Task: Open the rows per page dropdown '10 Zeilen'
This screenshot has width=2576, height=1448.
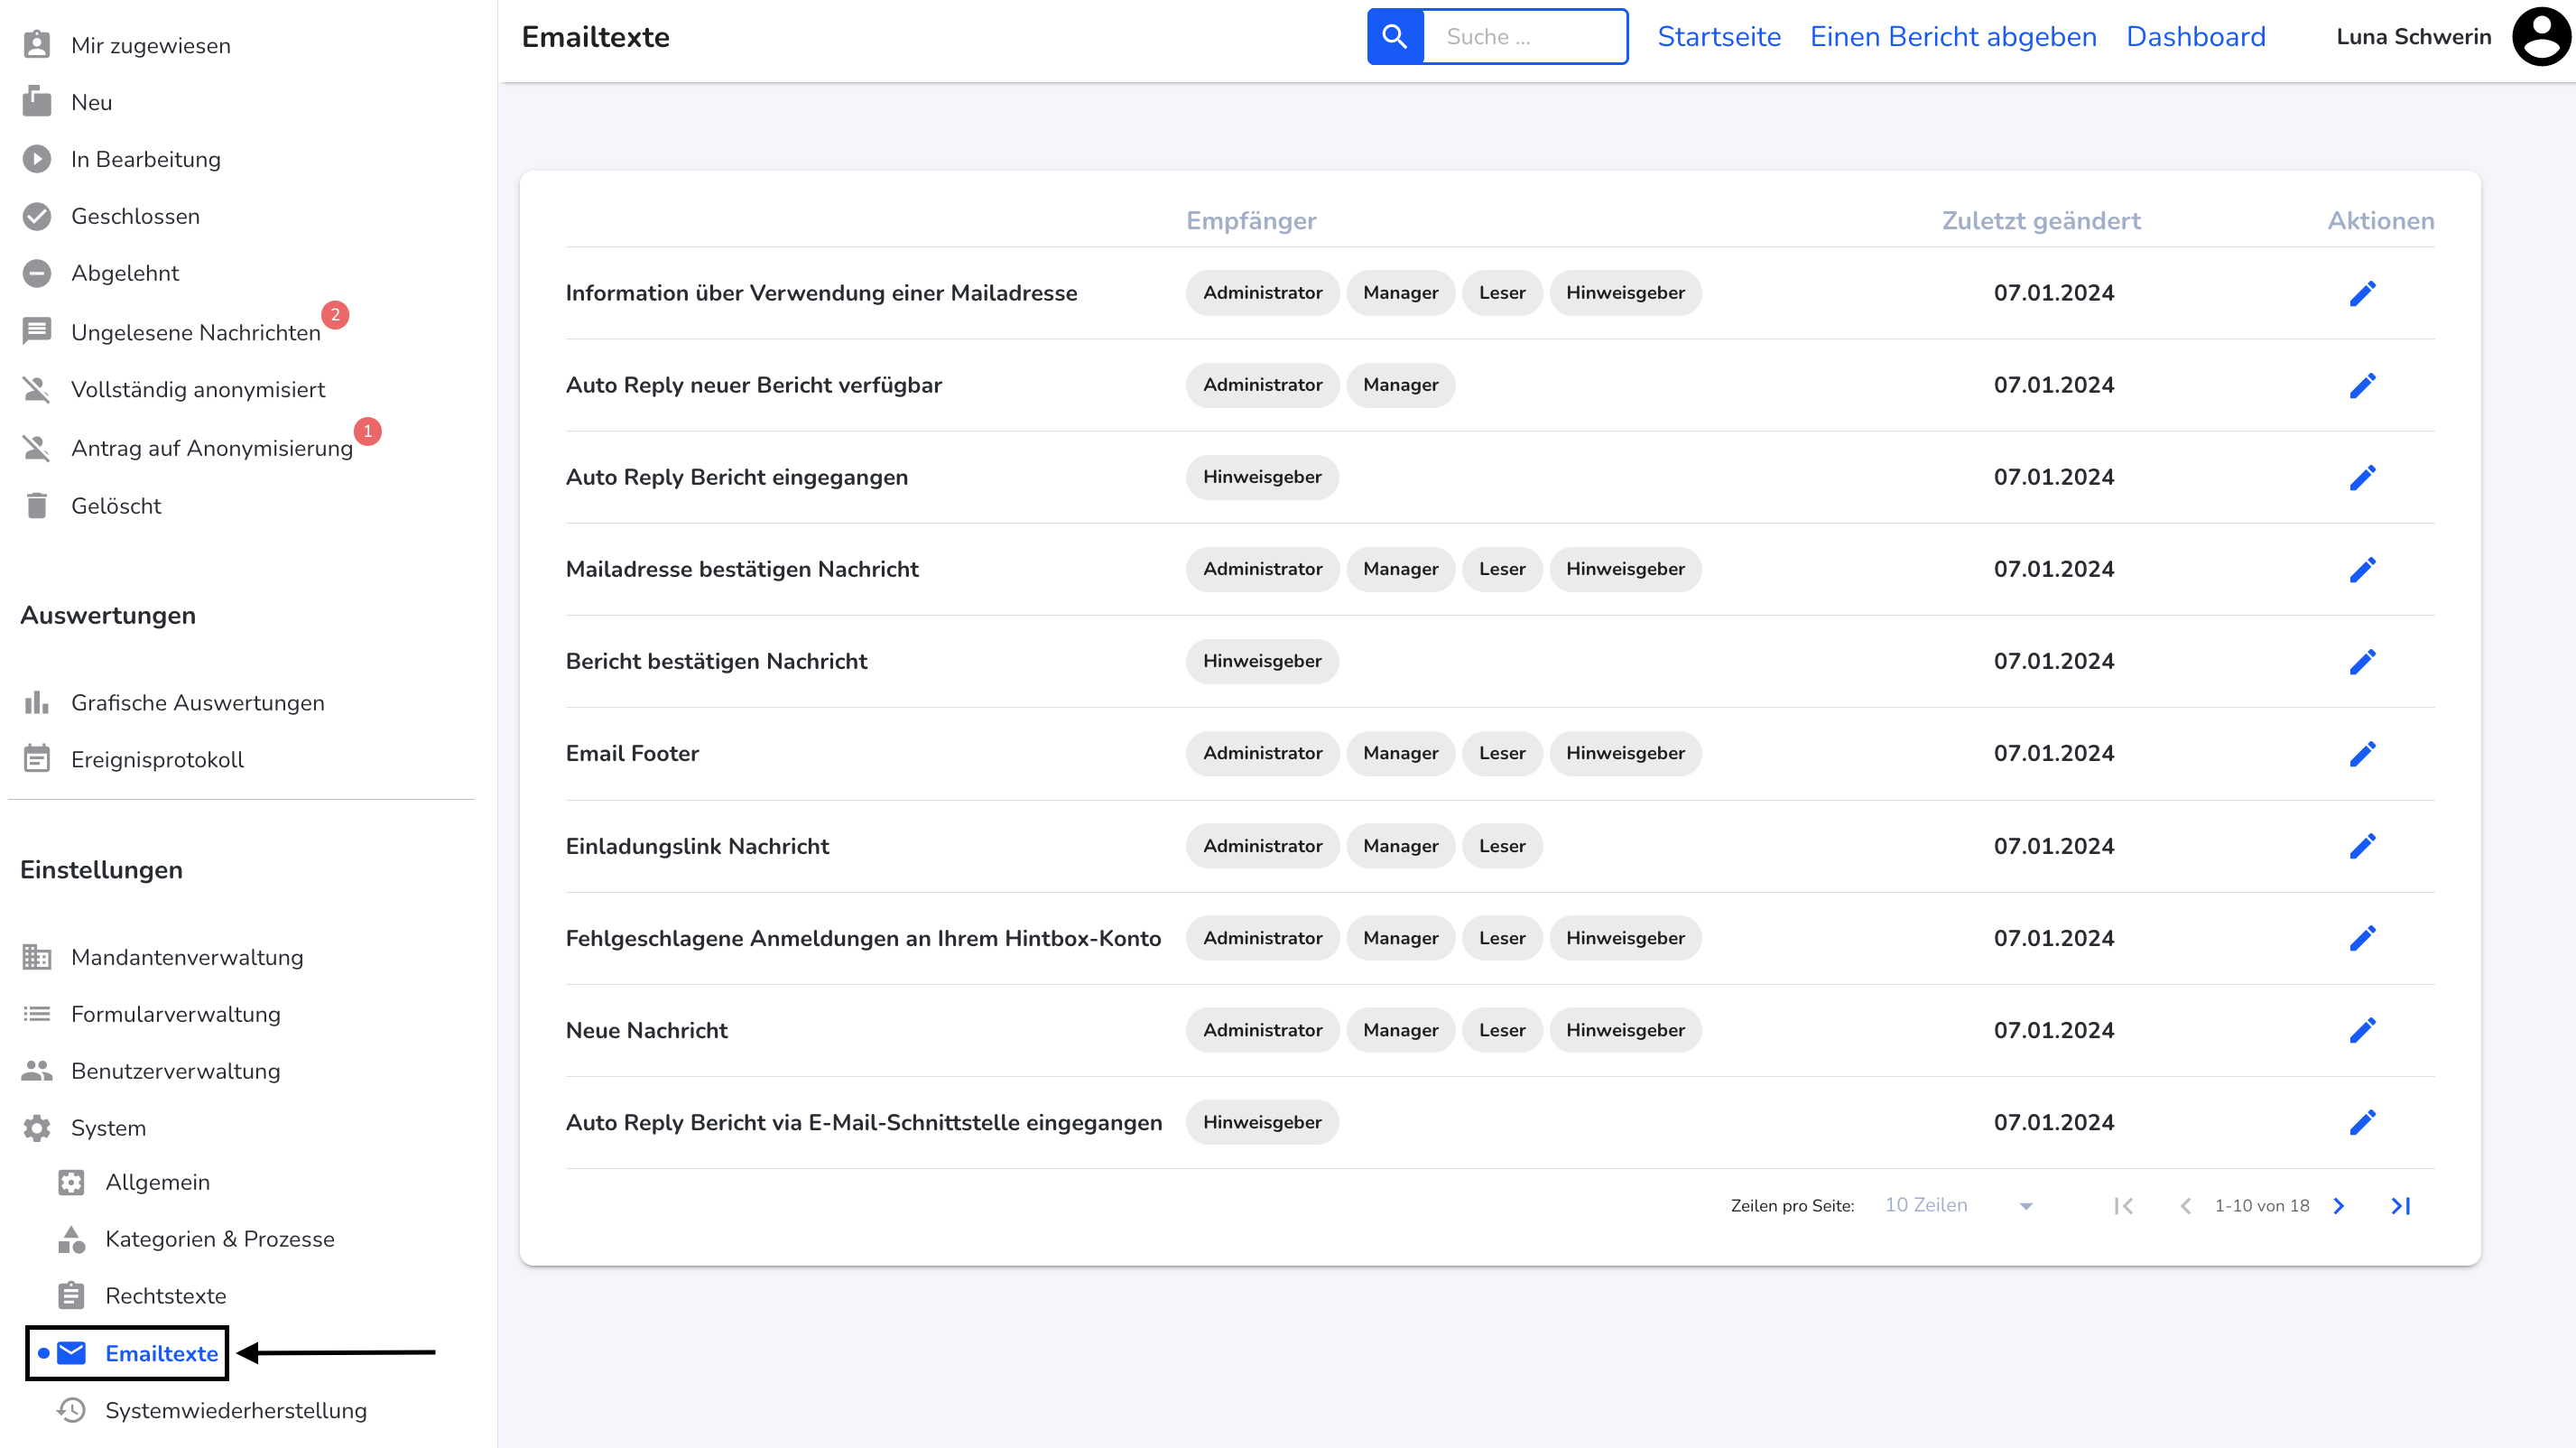Action: 1958,1206
